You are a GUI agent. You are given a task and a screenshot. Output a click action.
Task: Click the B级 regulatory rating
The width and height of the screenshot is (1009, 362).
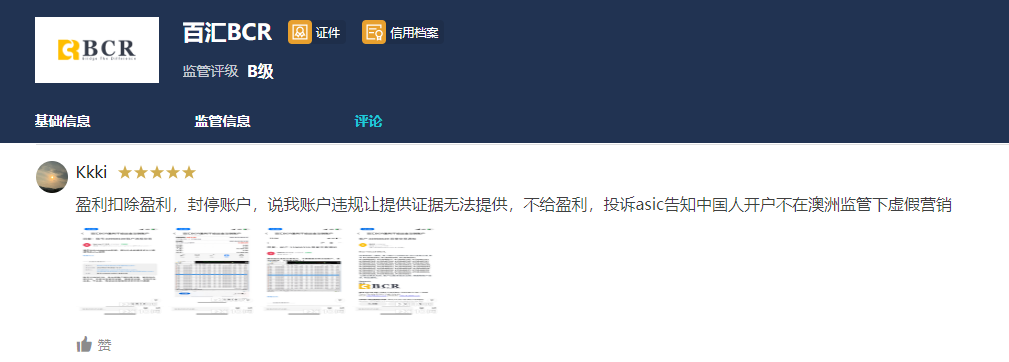(x=261, y=71)
